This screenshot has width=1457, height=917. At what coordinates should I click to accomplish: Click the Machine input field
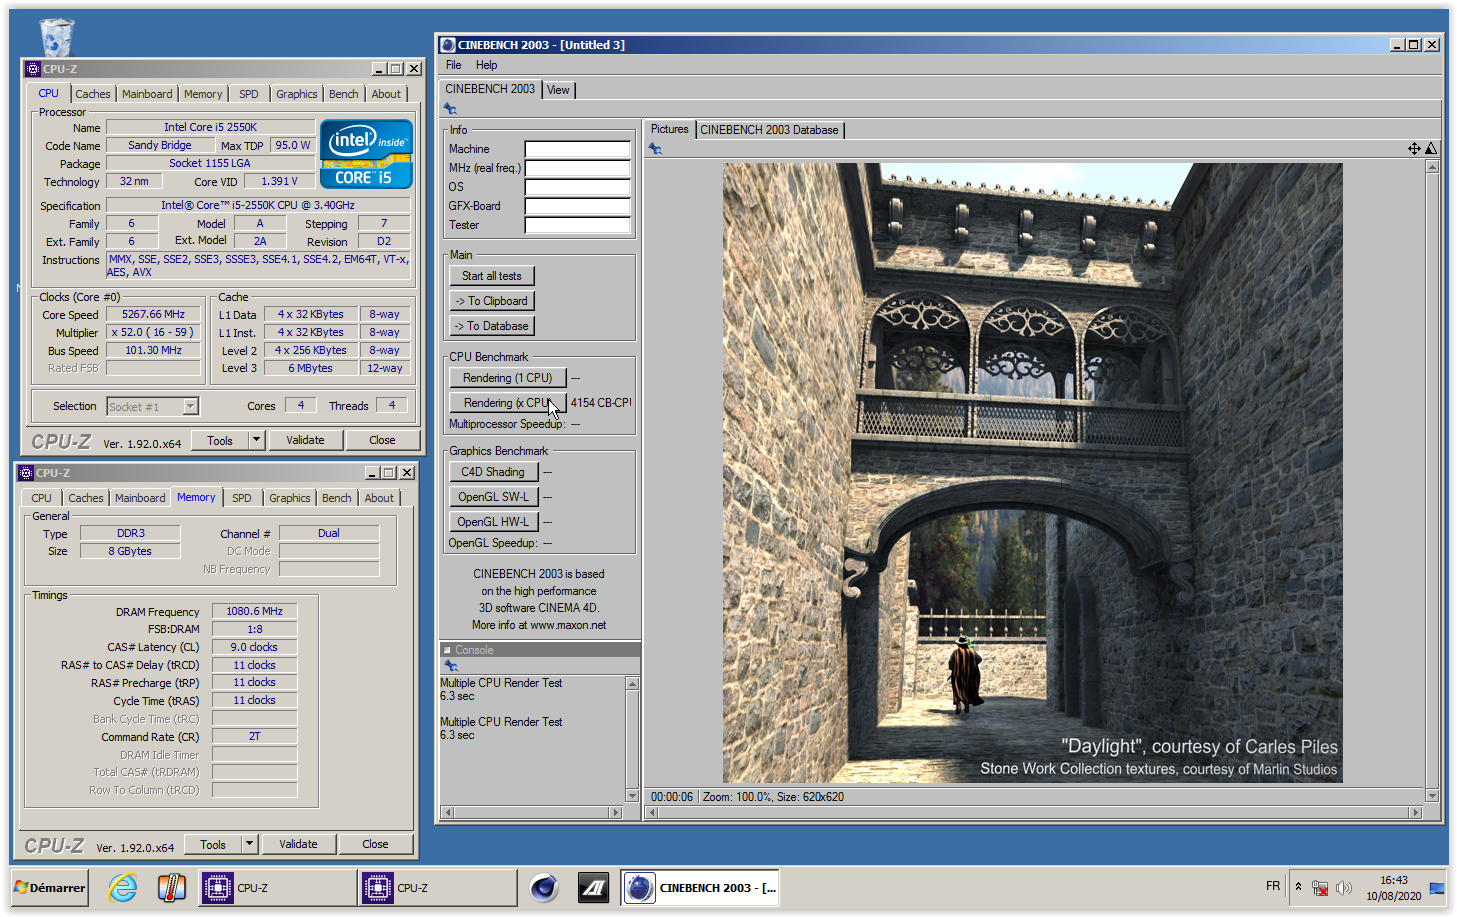578,149
